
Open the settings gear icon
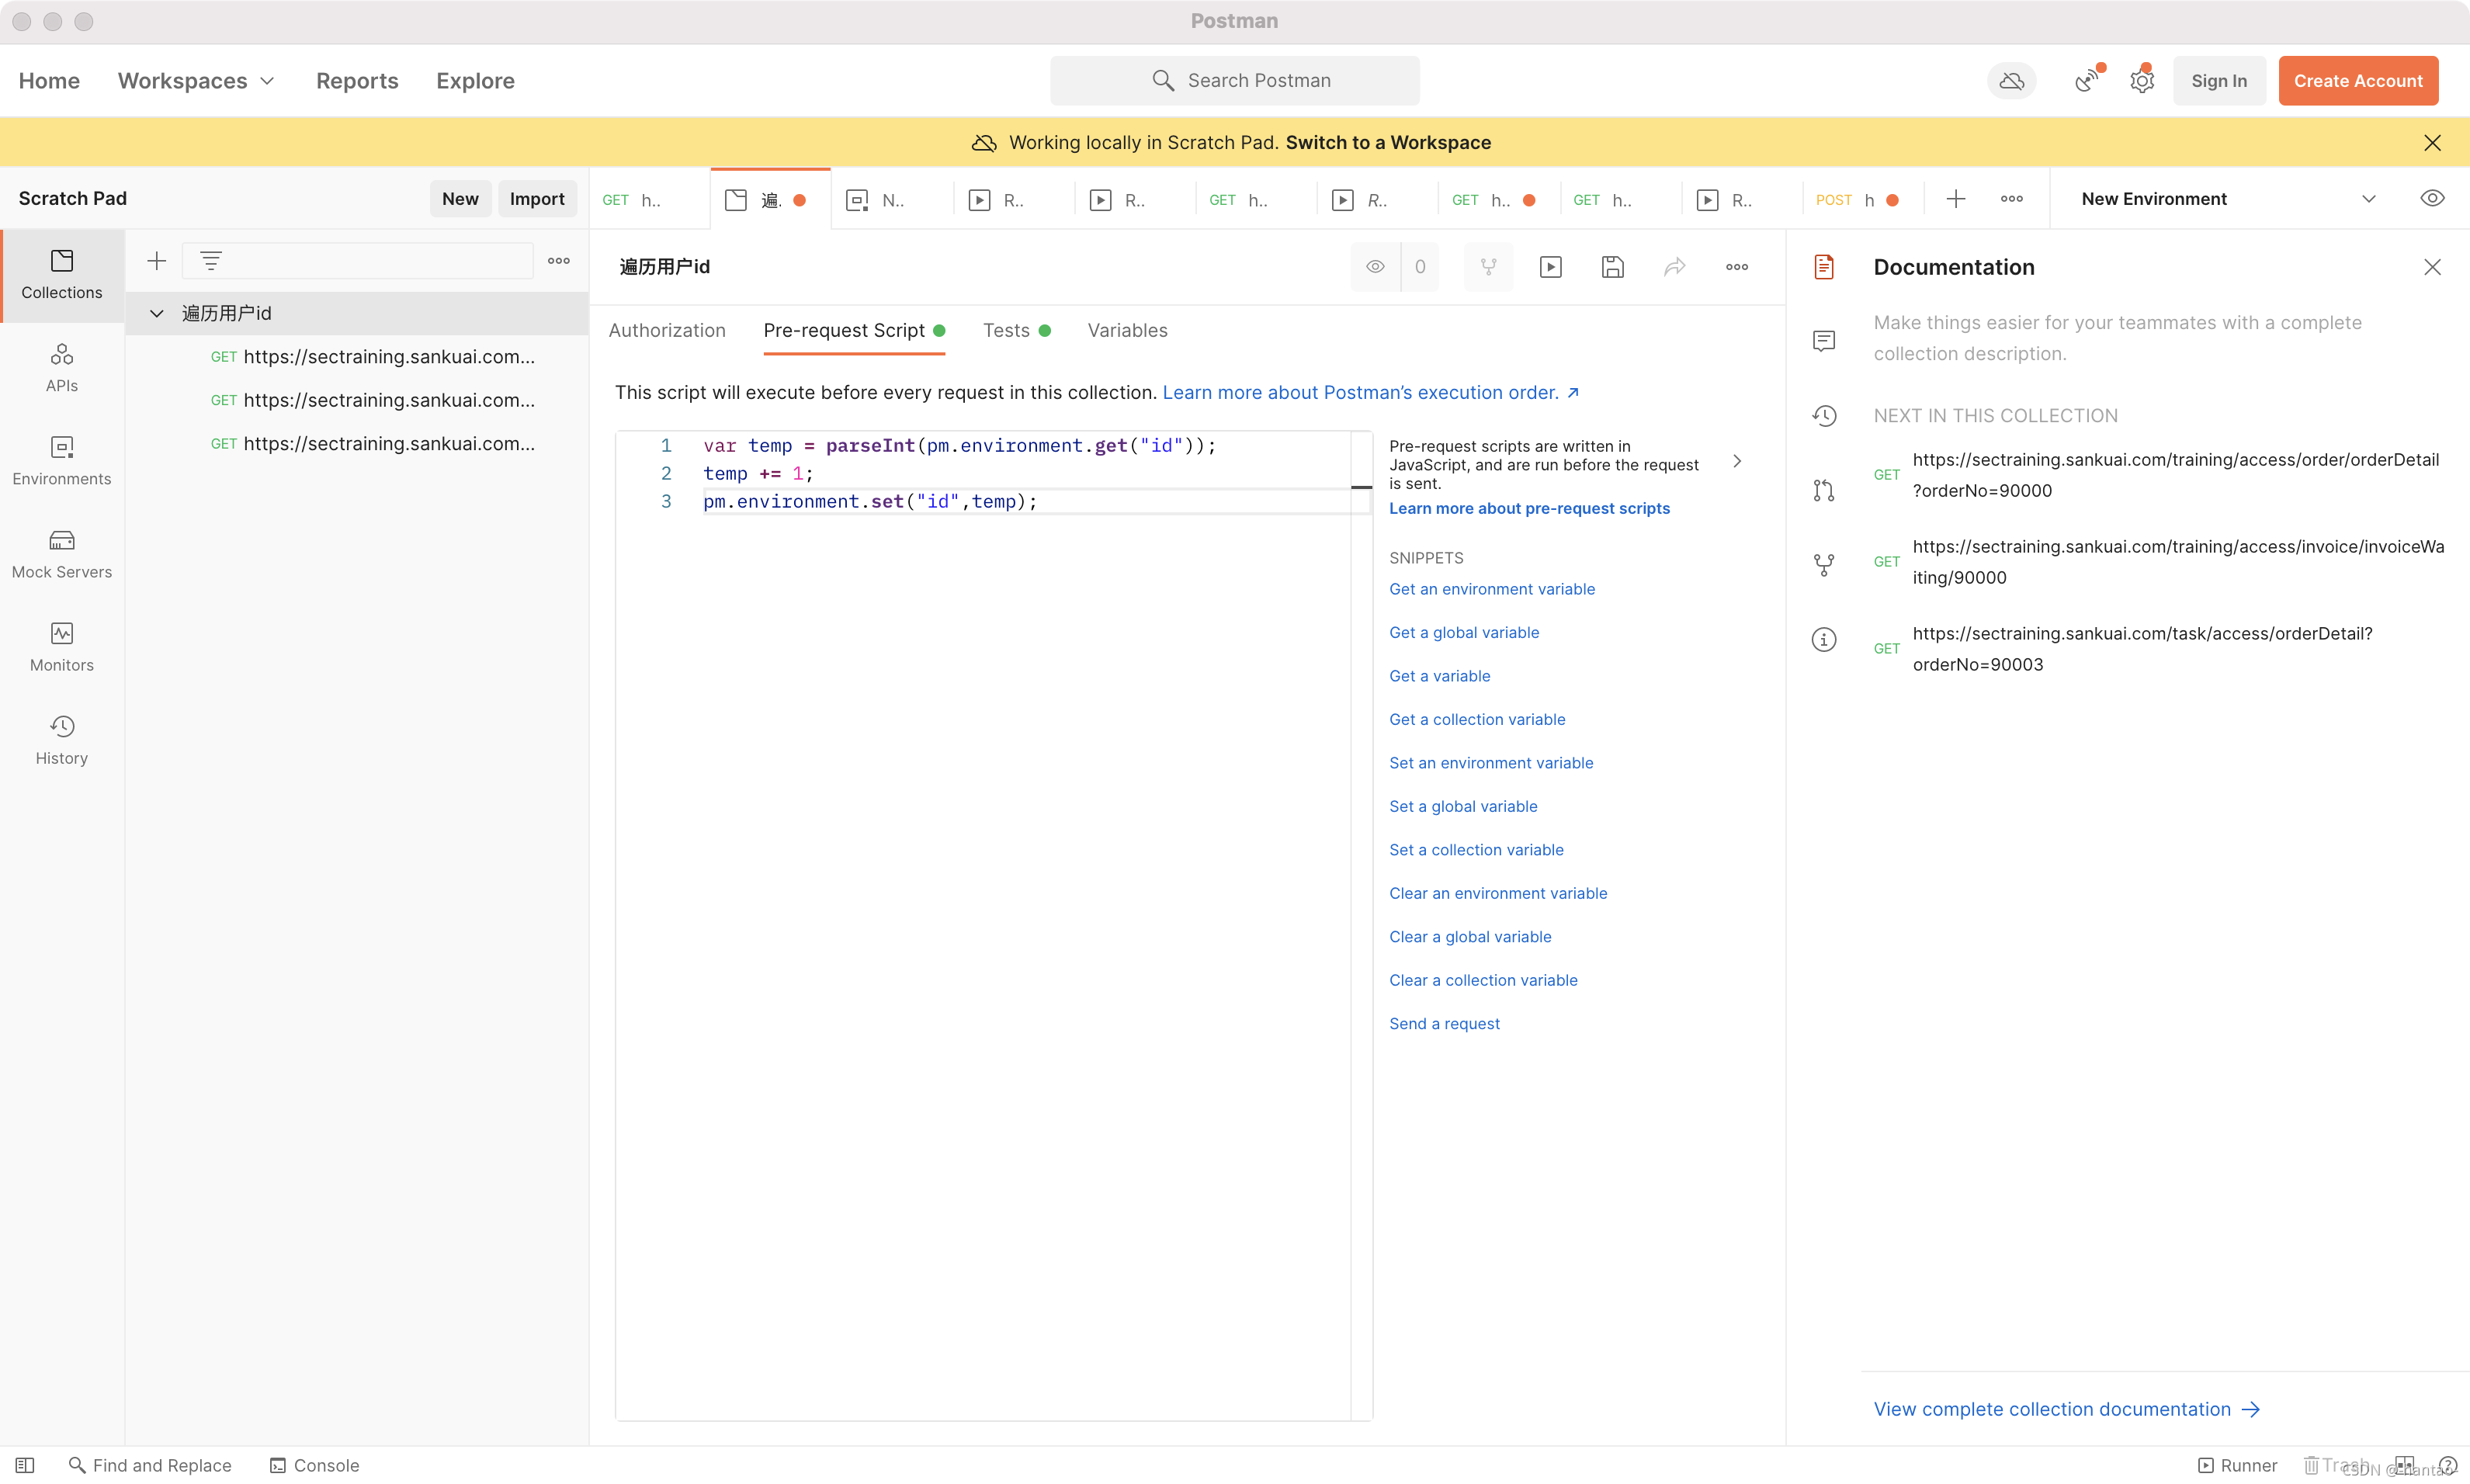pyautogui.click(x=2141, y=81)
